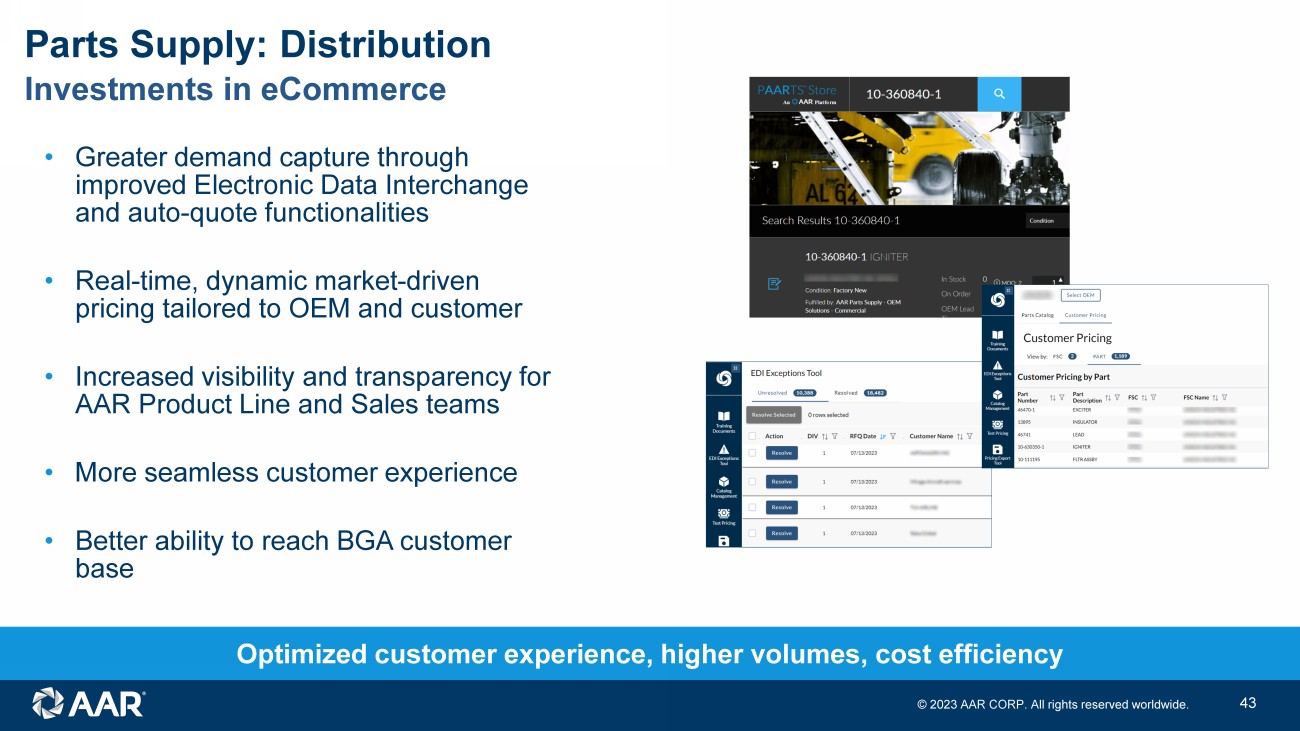Sort the RFQ Date column
The image size is (1300, 731).
click(882, 436)
